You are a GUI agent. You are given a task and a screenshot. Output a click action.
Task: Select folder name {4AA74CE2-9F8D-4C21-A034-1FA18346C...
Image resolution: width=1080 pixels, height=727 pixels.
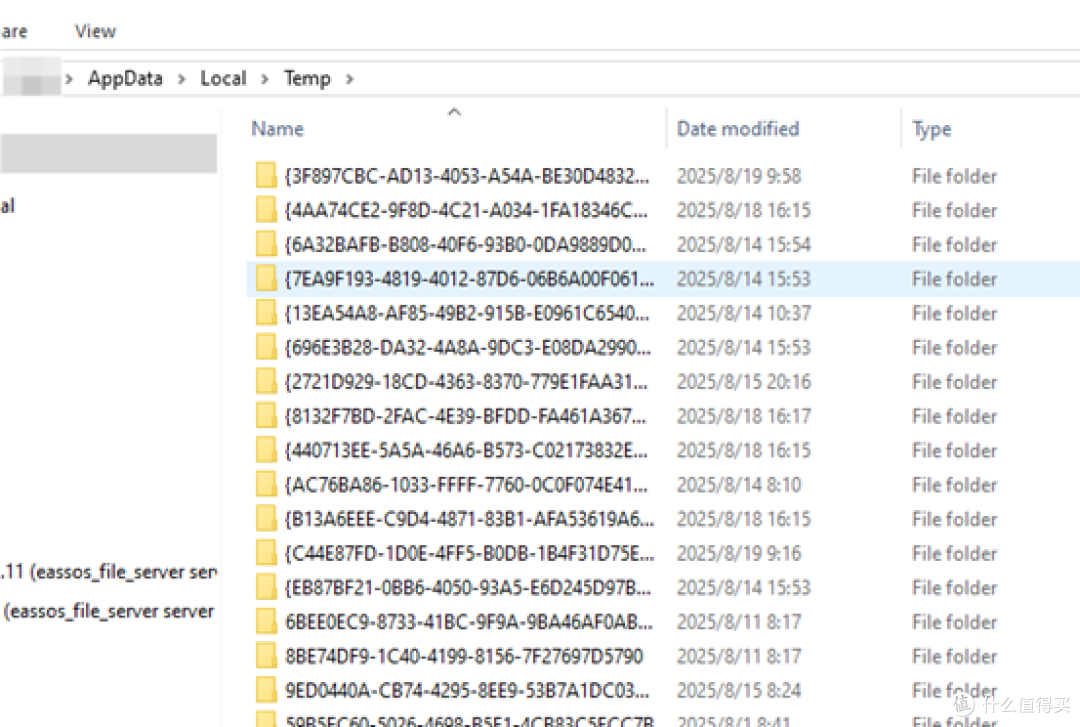466,210
